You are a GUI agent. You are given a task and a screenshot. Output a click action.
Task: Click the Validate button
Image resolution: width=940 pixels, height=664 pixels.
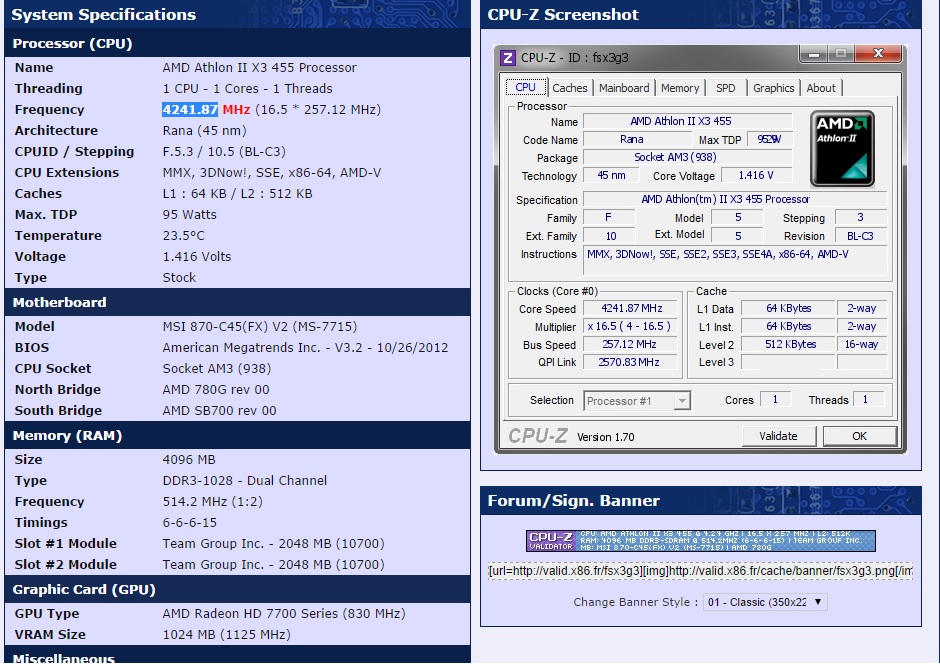pos(778,436)
